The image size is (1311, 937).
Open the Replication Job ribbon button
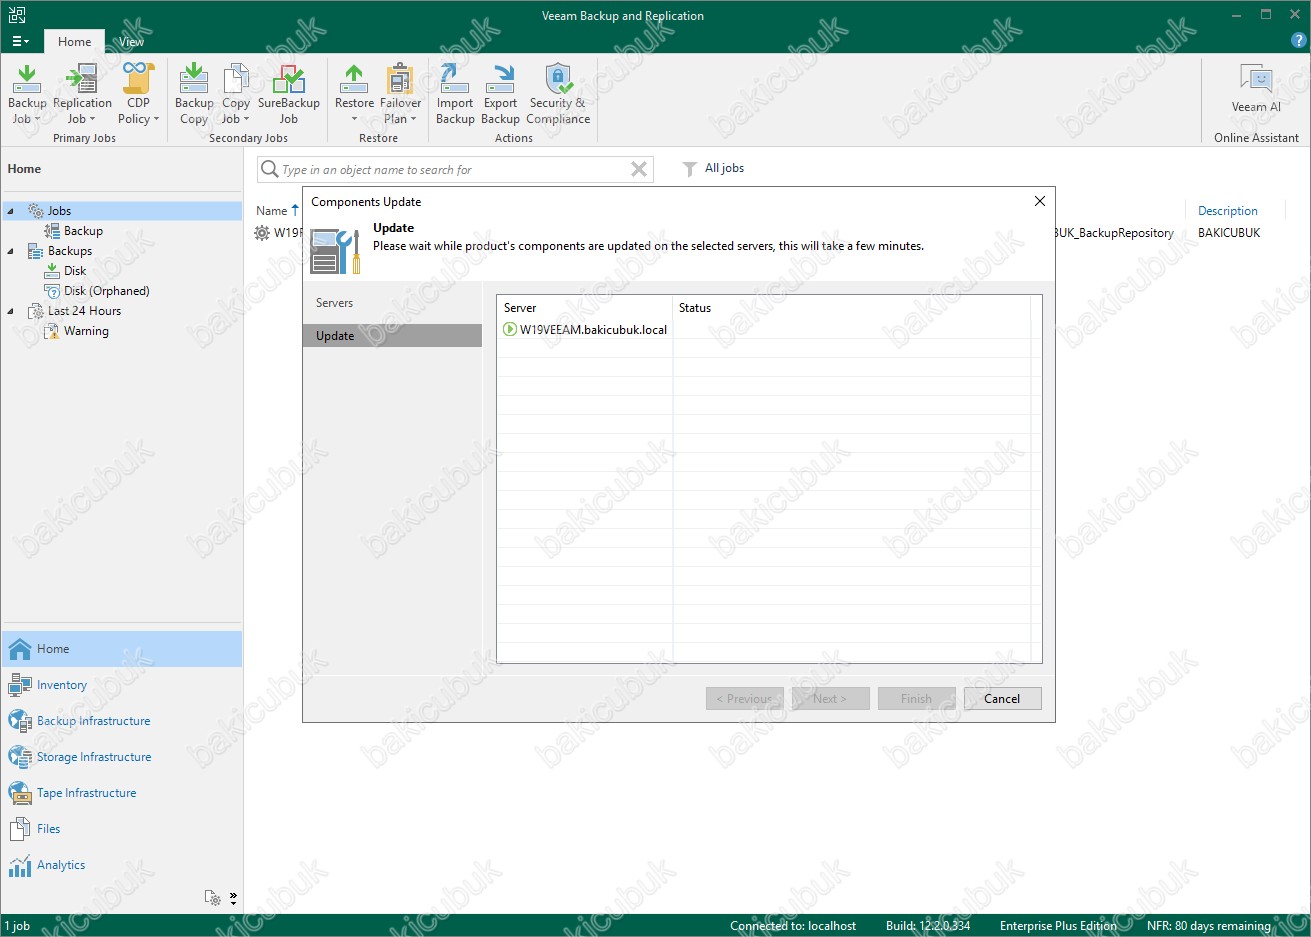click(82, 95)
